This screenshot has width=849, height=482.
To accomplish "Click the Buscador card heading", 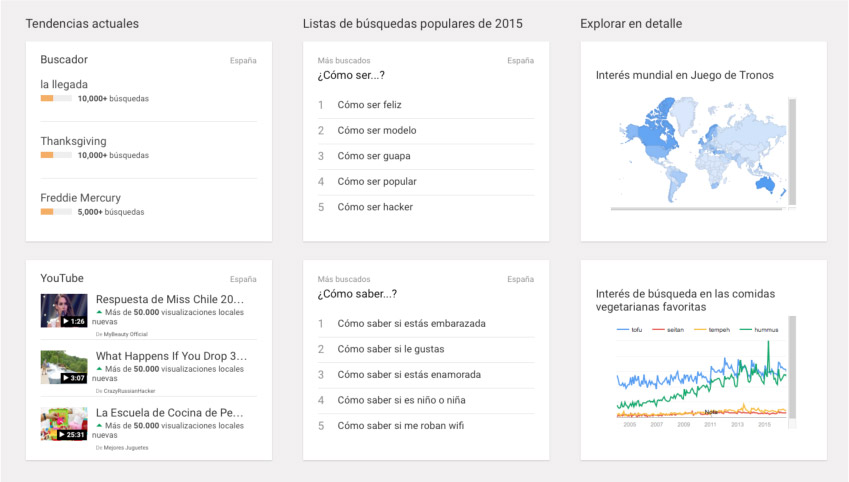I will point(64,60).
